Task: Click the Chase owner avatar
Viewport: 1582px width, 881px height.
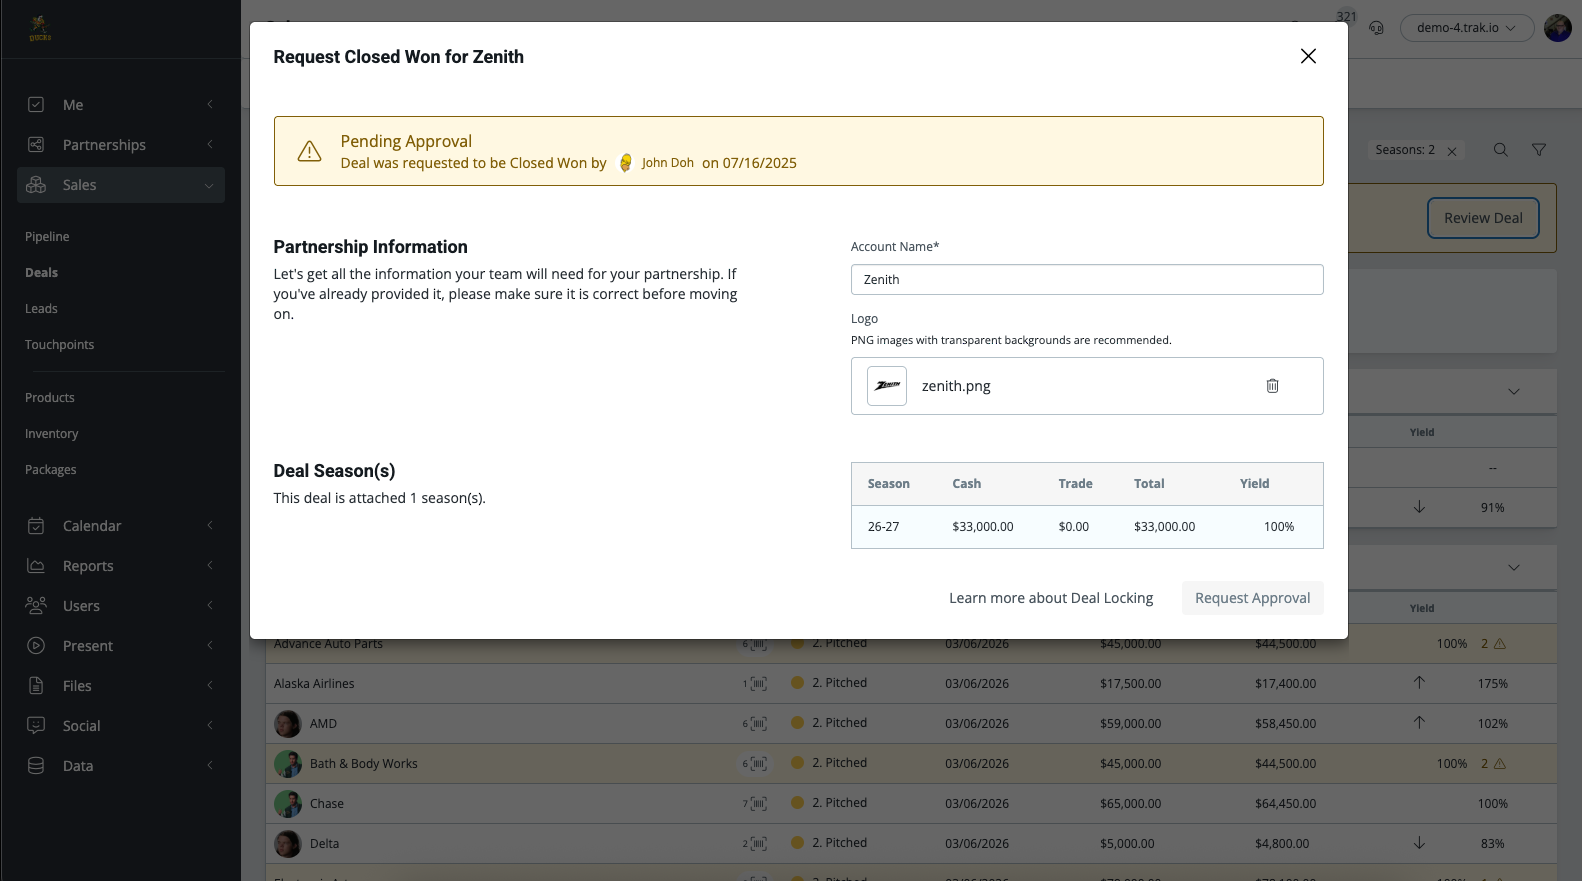Action: [x=288, y=804]
